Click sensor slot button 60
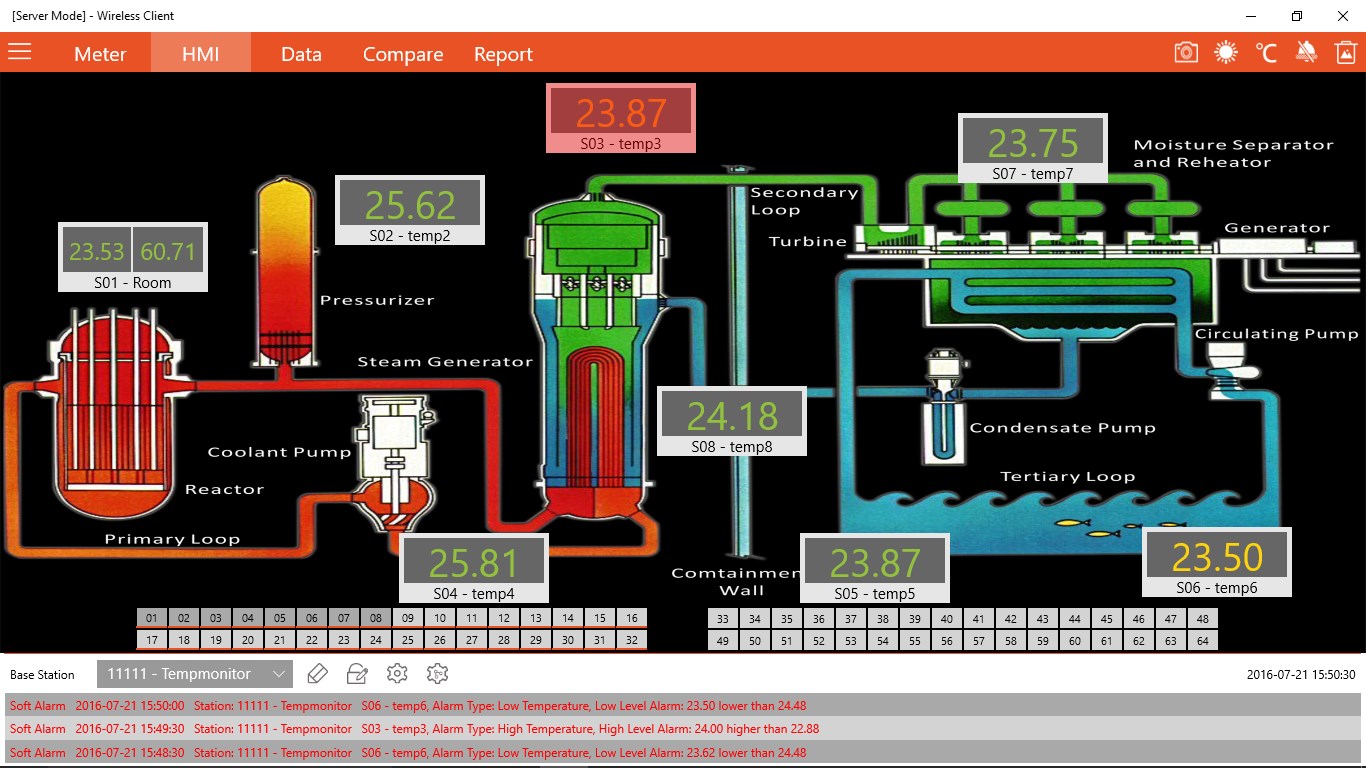Screen dimensions: 1366x768 1075,641
